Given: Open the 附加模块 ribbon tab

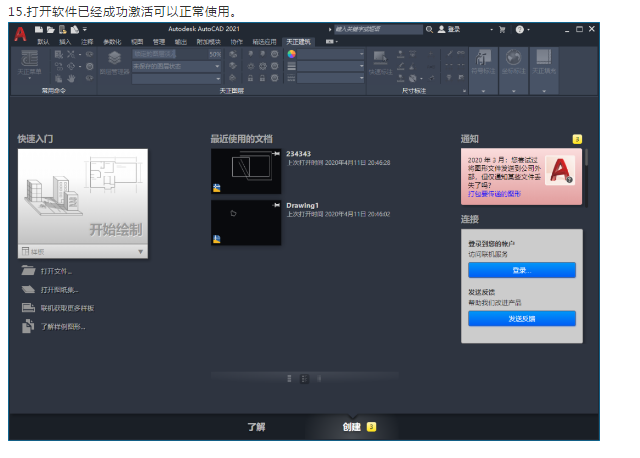Looking at the screenshot, I should (x=209, y=42).
